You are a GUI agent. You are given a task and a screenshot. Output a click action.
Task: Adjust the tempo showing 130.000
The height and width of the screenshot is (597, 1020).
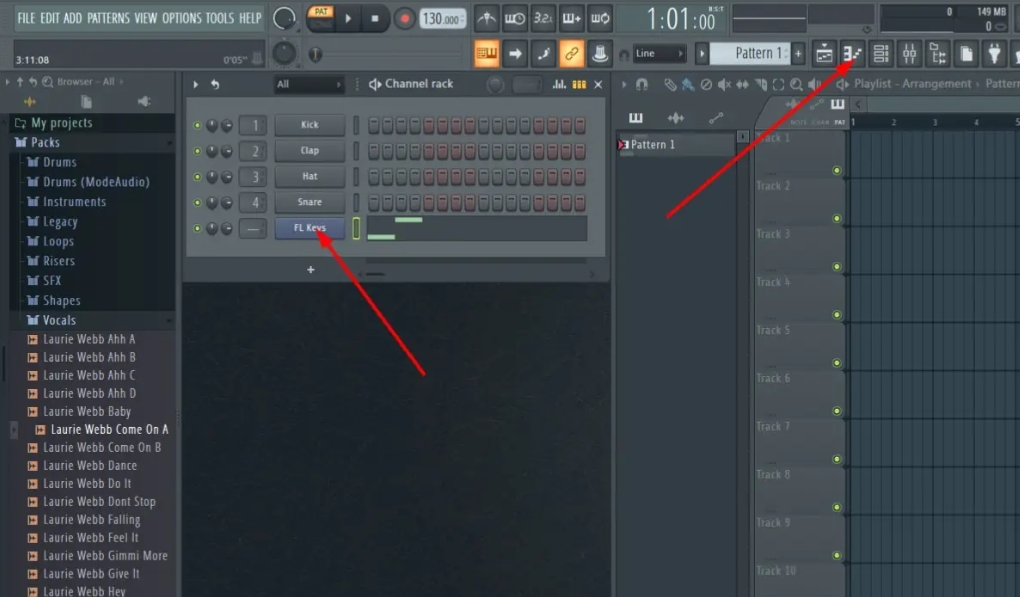[444, 17]
